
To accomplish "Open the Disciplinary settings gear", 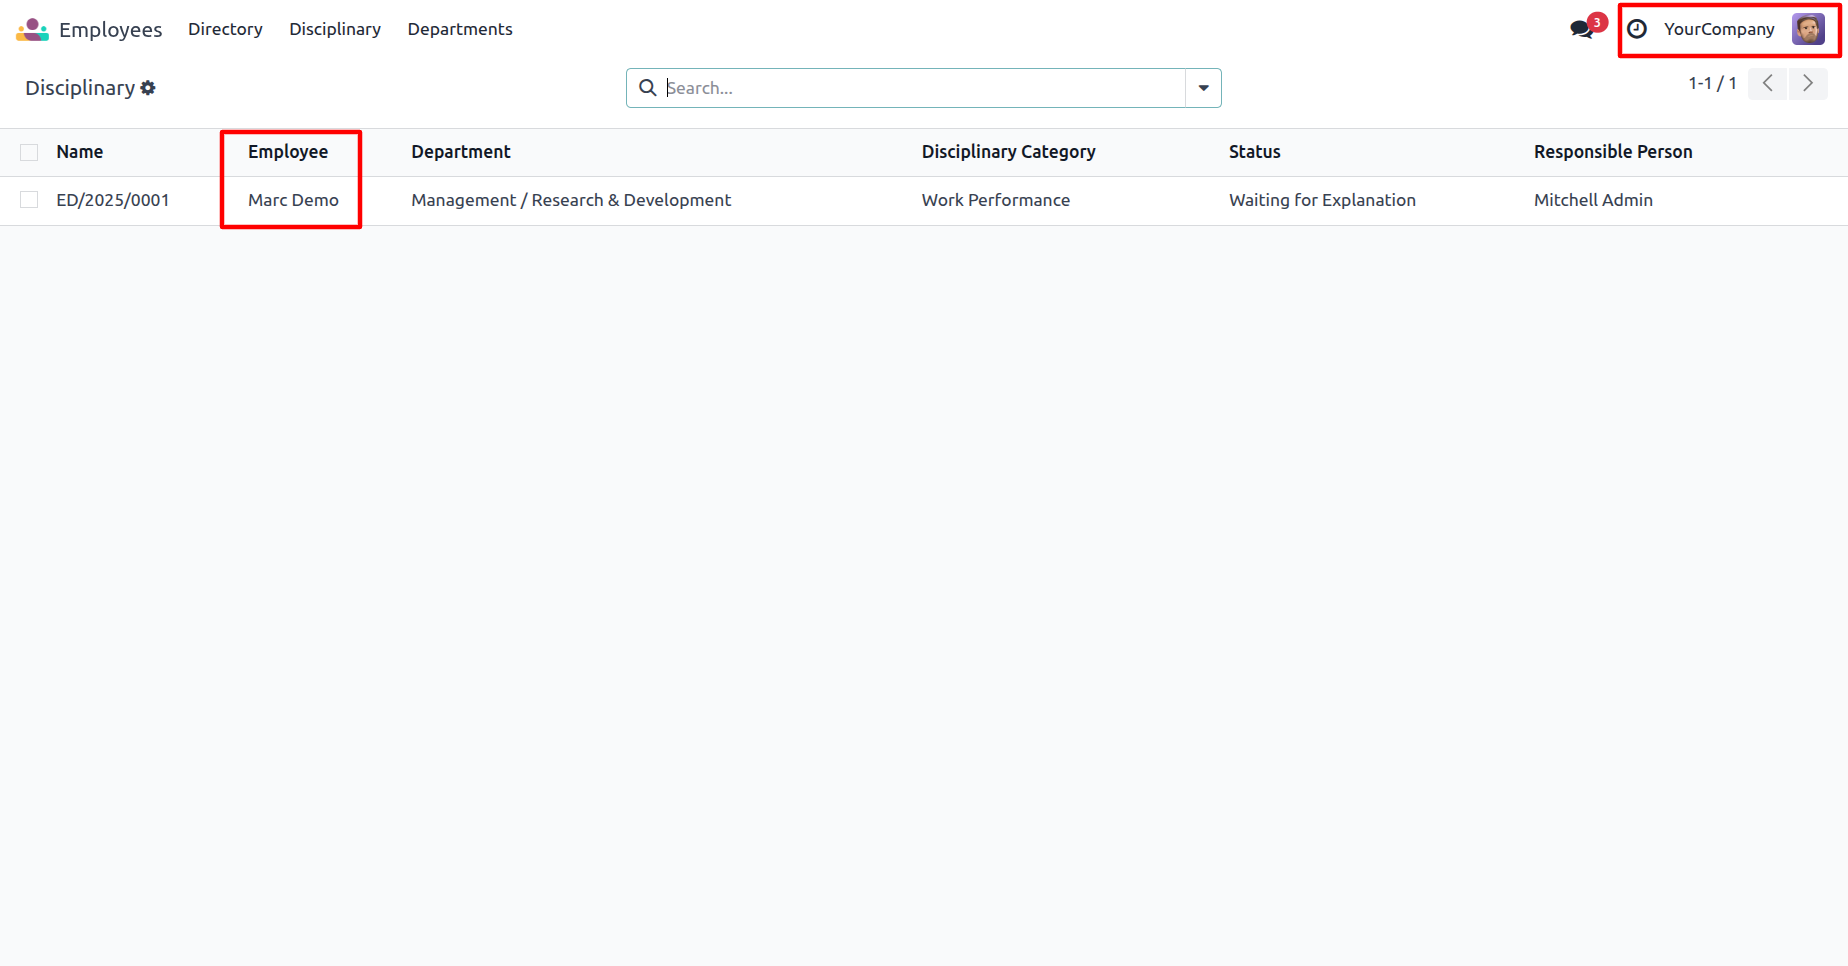I will click(148, 88).
